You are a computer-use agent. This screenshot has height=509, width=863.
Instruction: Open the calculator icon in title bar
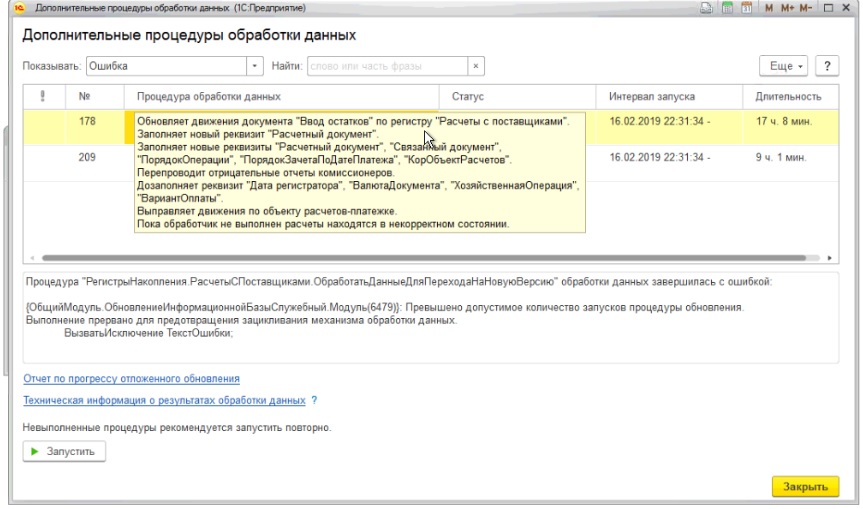coord(725,9)
